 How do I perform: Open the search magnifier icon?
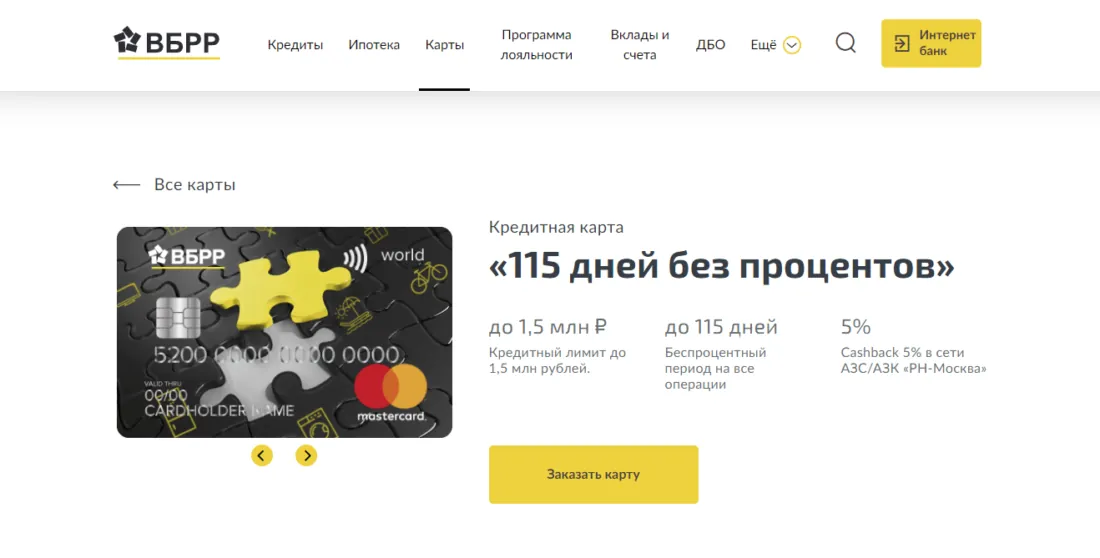click(845, 43)
